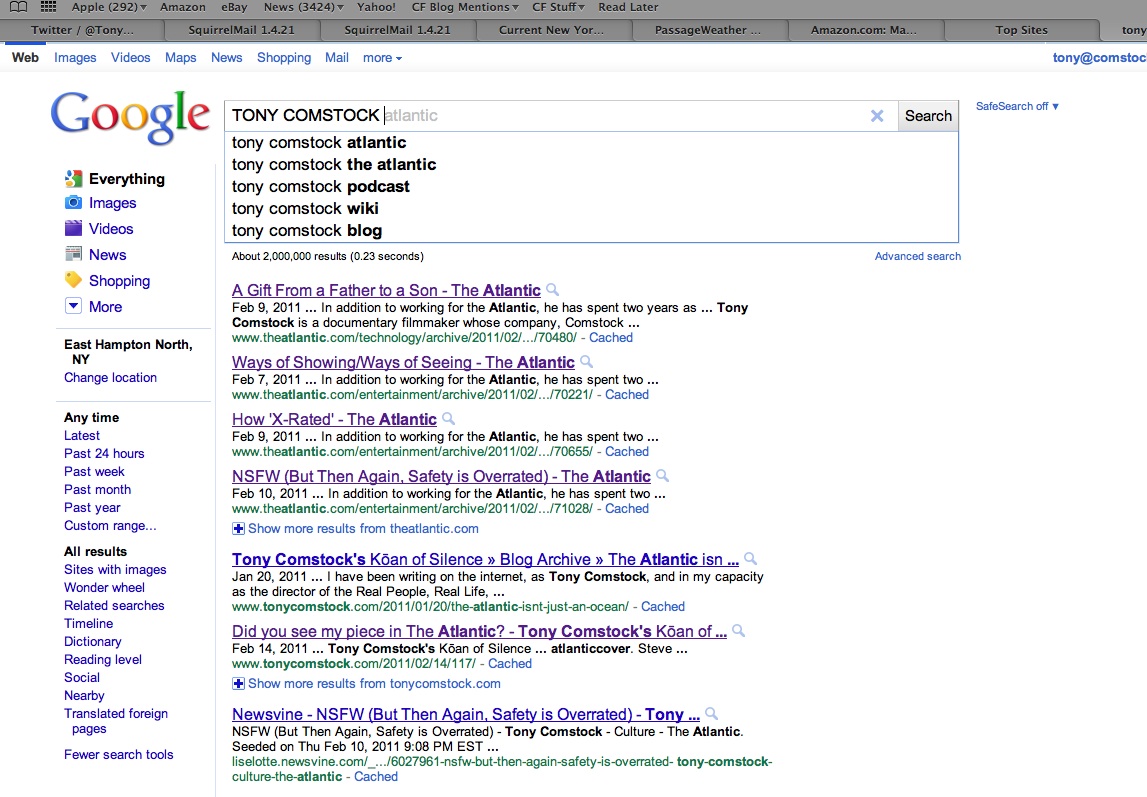Select suggestion 'tony comstock blog'
Image resolution: width=1147 pixels, height=797 pixels.
tap(591, 230)
